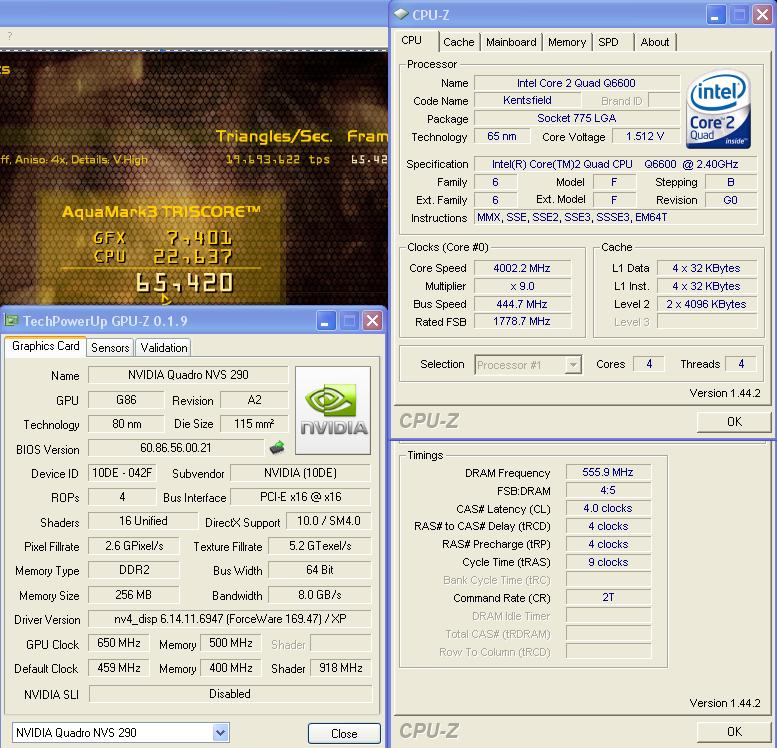This screenshot has width=777, height=748.
Task: Open the Sensors tab in GPU-Z
Action: coord(110,348)
